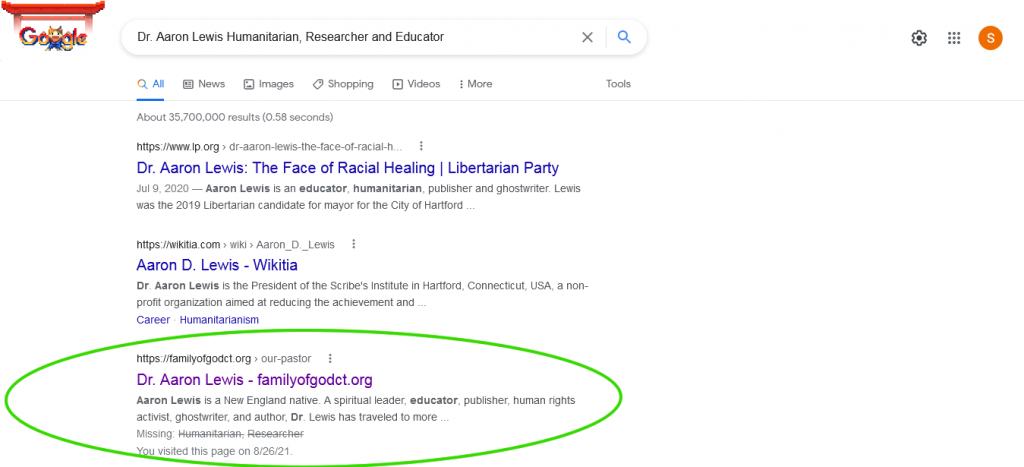The width and height of the screenshot is (1024, 467).
Task: Open the Face of Racial Healing result
Action: (x=347, y=168)
